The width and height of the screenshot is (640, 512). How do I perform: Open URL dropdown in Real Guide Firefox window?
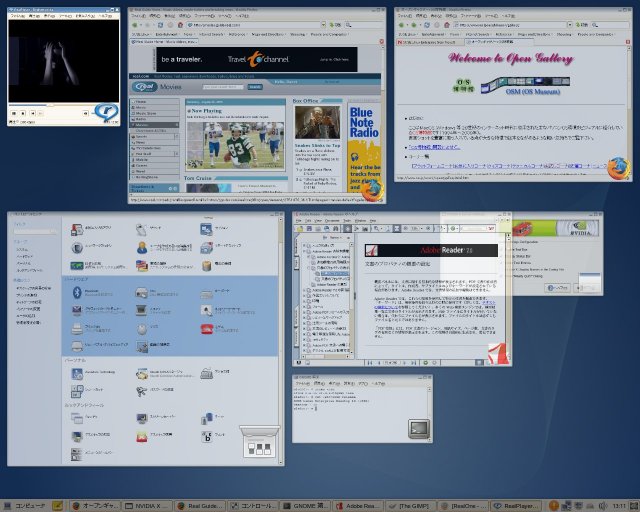pos(323,25)
